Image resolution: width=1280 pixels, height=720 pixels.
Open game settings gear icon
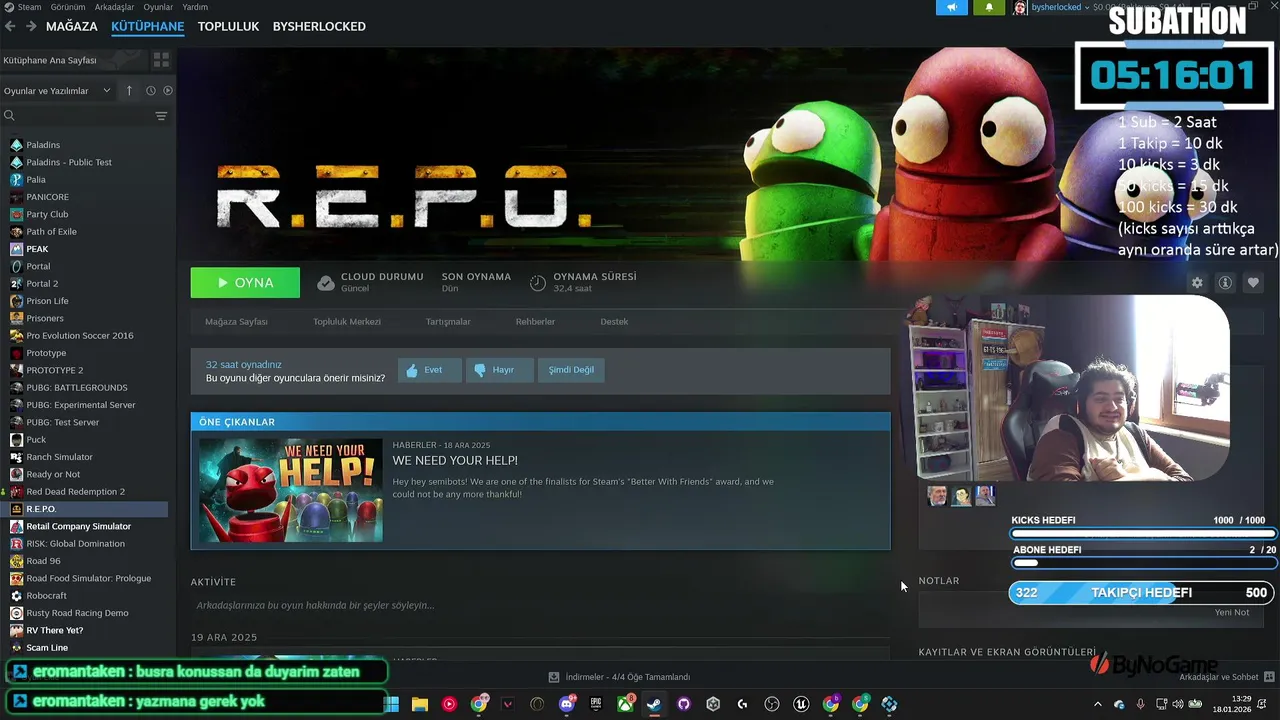tap(1197, 283)
